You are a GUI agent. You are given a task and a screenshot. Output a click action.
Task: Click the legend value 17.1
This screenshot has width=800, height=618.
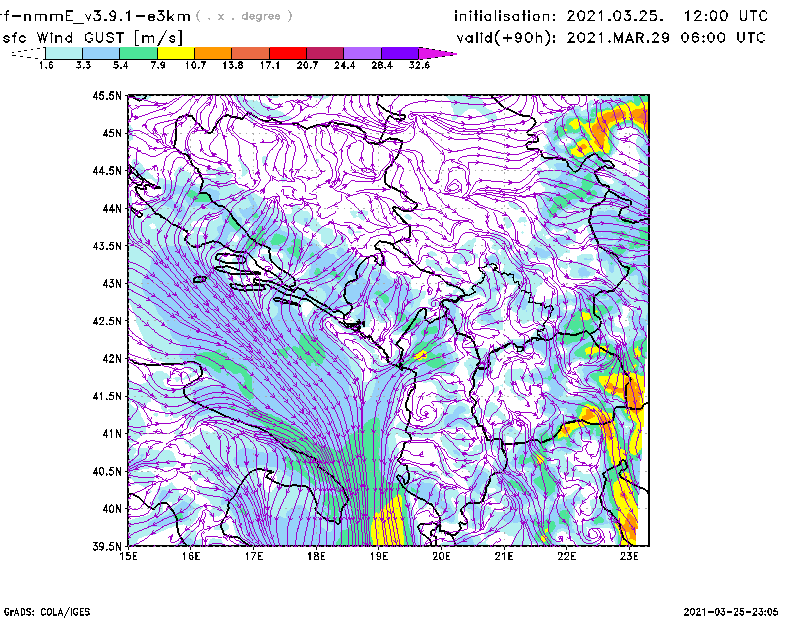click(x=270, y=65)
